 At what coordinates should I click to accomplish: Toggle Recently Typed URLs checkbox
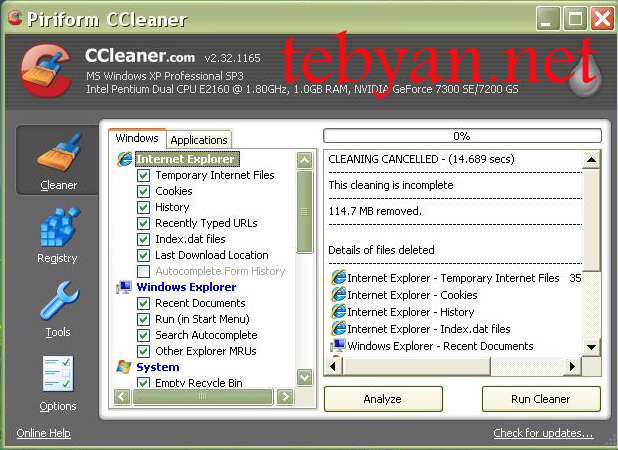point(143,223)
